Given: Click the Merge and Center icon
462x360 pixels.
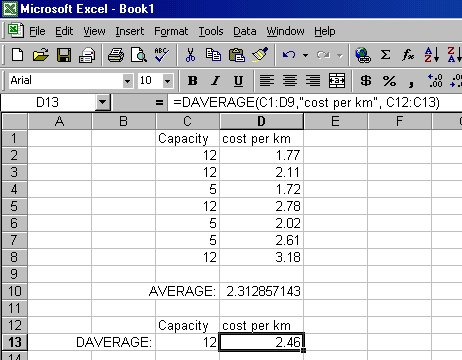Looking at the screenshot, I should click(337, 80).
